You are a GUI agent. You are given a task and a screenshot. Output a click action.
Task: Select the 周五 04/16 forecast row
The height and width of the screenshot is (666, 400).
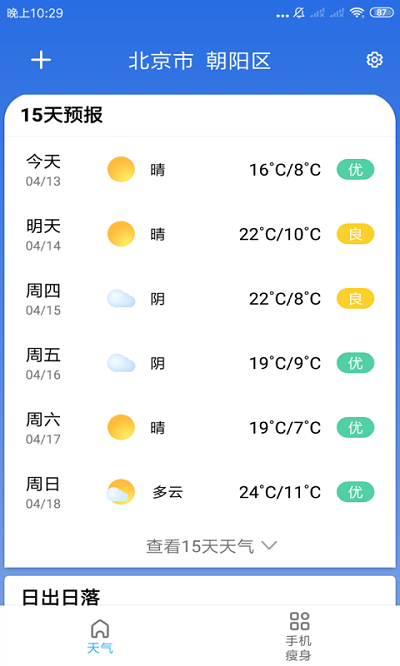[200, 363]
